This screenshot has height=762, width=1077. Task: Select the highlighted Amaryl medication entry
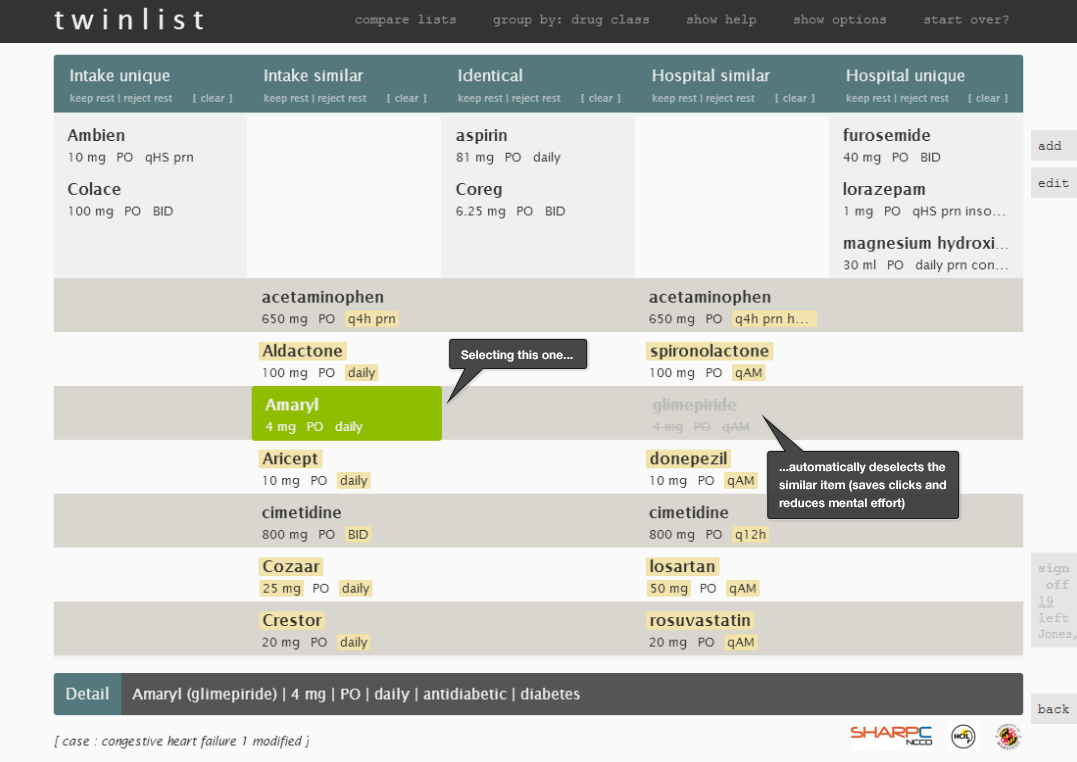point(346,413)
